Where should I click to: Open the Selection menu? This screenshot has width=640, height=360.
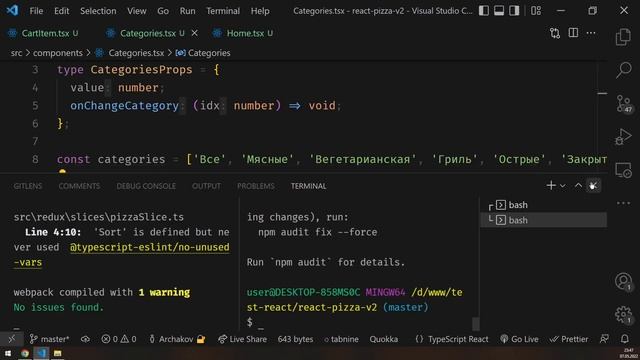pyautogui.click(x=98, y=11)
